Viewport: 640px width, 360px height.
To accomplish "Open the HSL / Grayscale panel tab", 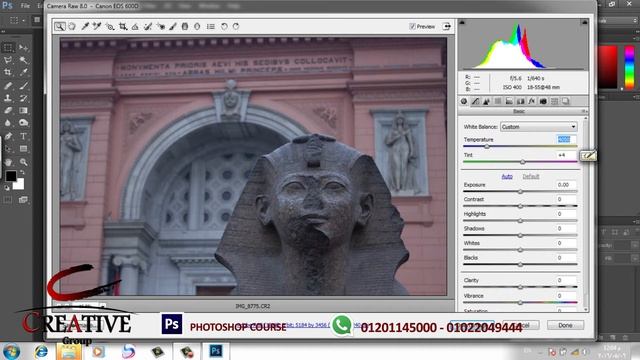I will (x=498, y=101).
